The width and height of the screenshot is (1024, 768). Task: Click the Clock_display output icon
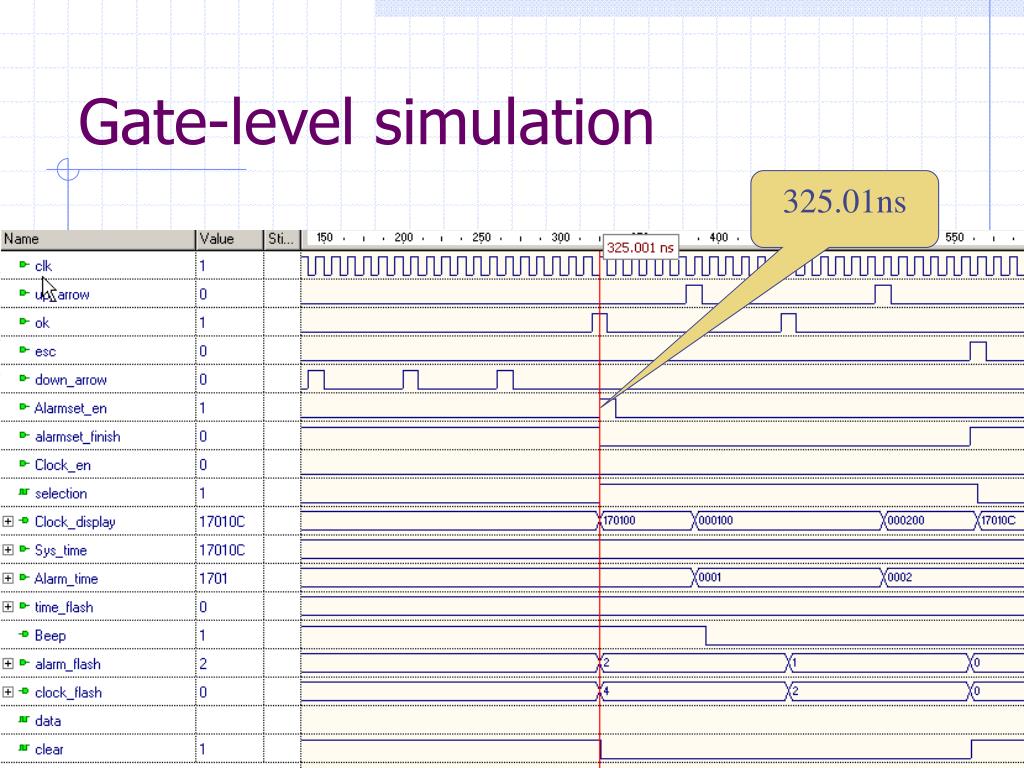pos(24,520)
